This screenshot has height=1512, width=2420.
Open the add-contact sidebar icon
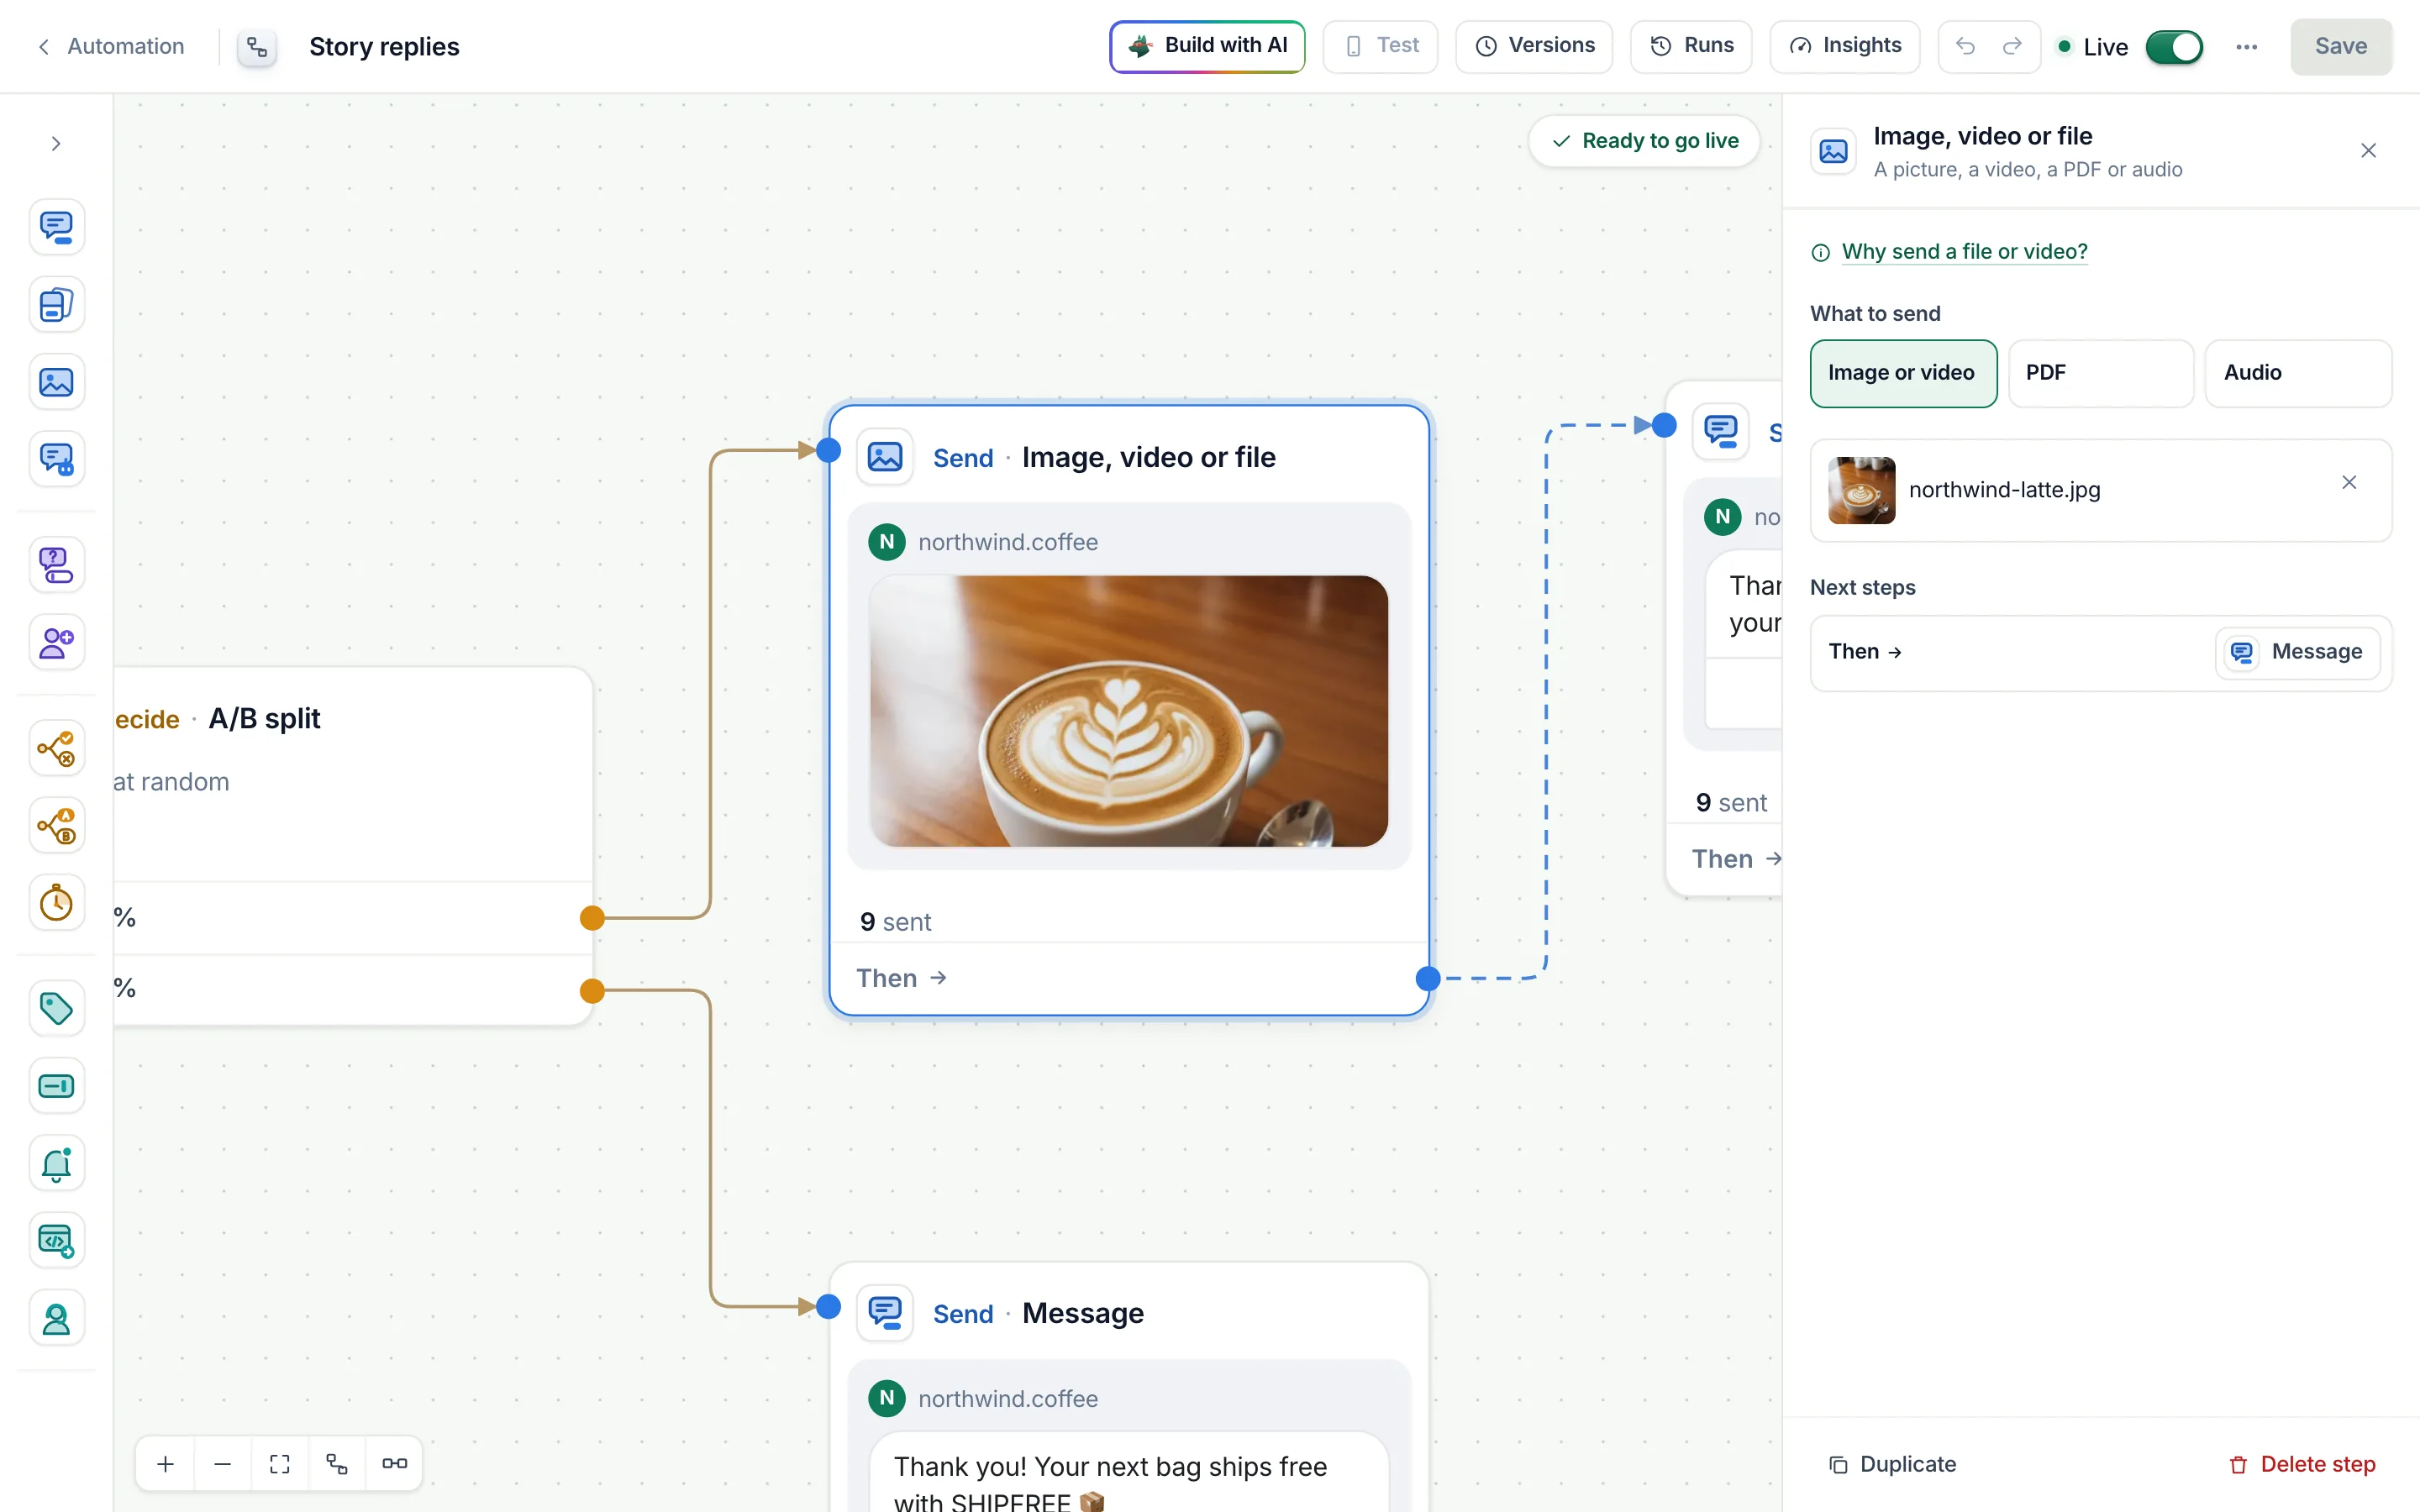56,642
